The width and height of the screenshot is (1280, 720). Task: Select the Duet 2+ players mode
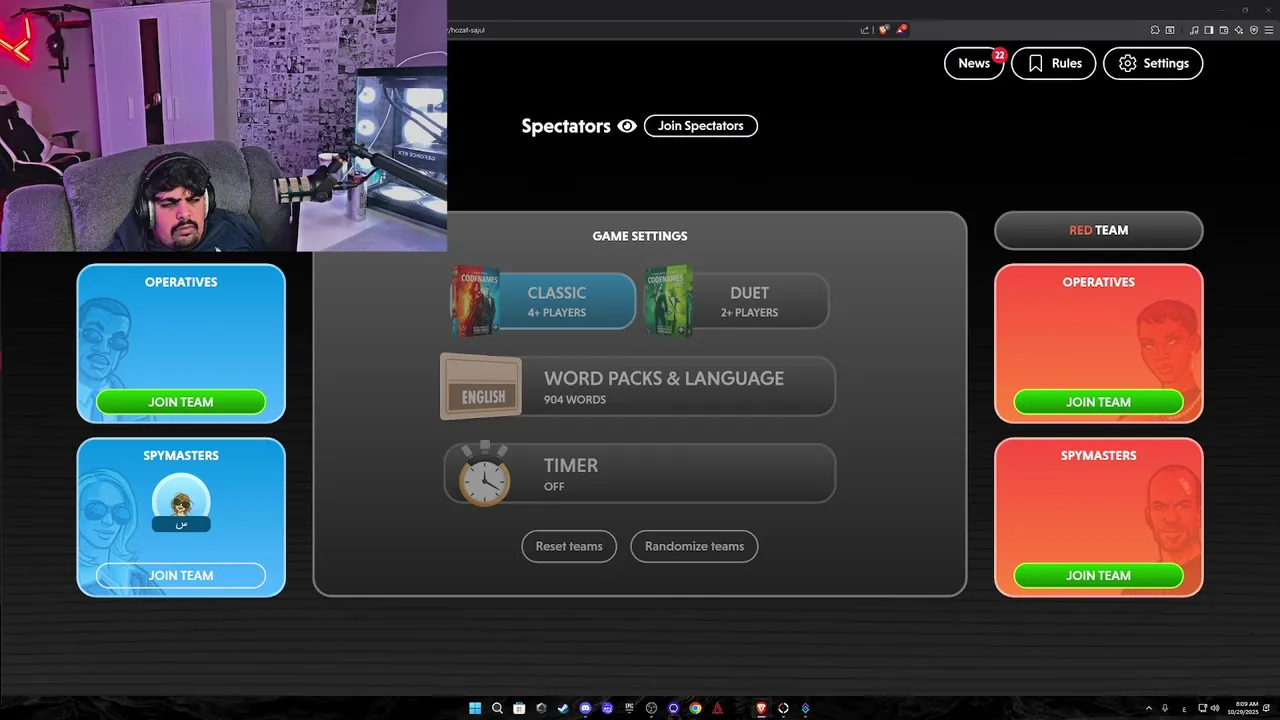[737, 301]
